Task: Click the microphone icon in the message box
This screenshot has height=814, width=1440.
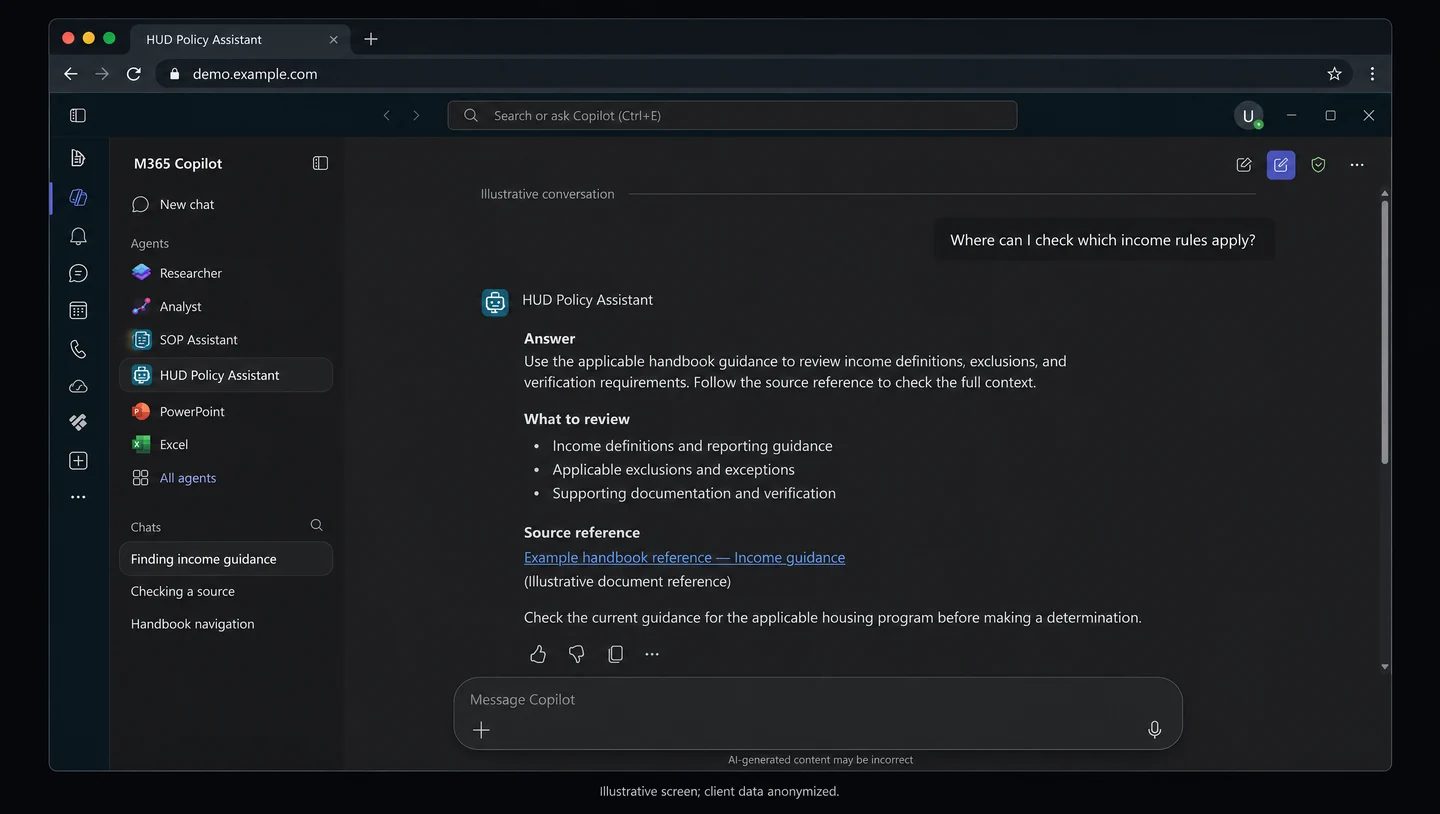Action: [x=1154, y=730]
